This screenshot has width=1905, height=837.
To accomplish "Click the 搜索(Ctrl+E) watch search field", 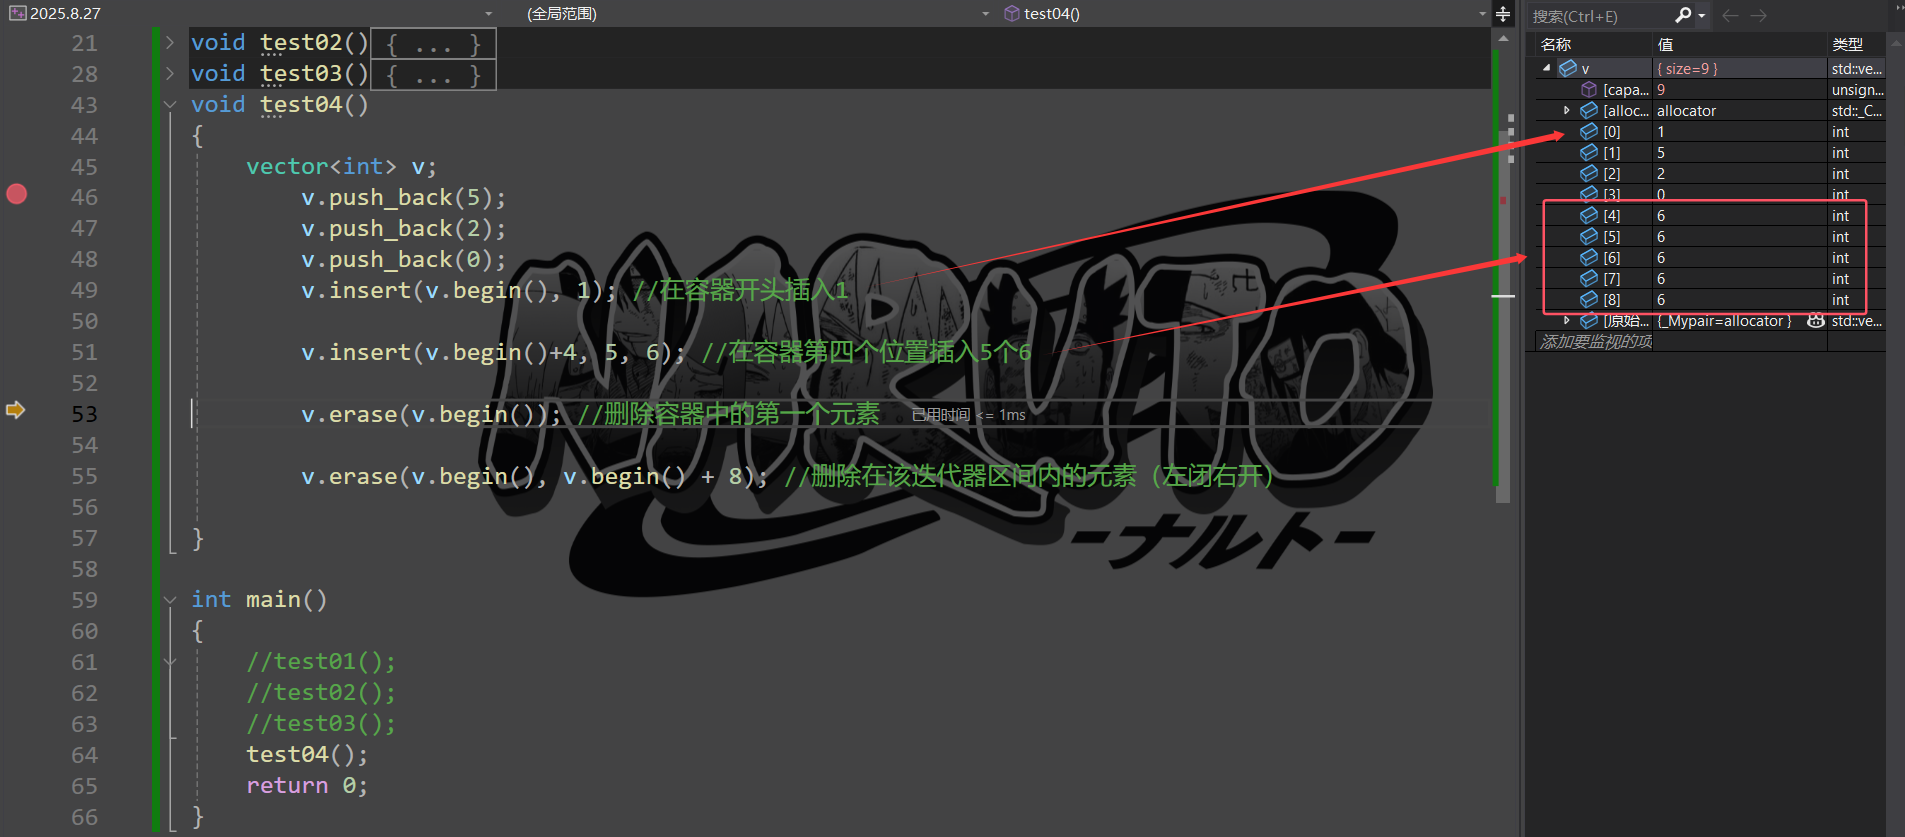I will (1600, 16).
